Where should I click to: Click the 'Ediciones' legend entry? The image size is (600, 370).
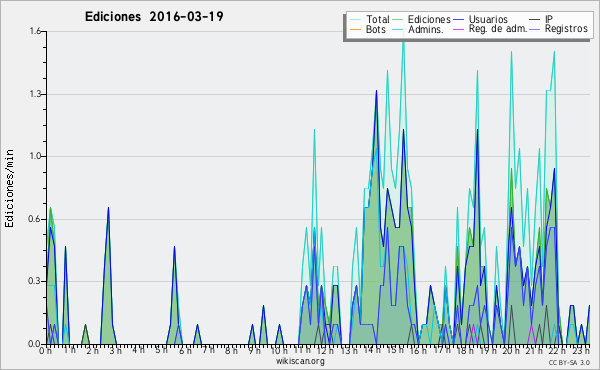pos(429,19)
